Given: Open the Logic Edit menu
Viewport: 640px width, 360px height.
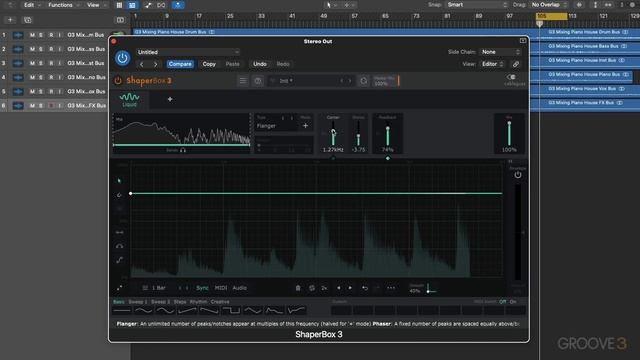Looking at the screenshot, I should pos(31,5).
